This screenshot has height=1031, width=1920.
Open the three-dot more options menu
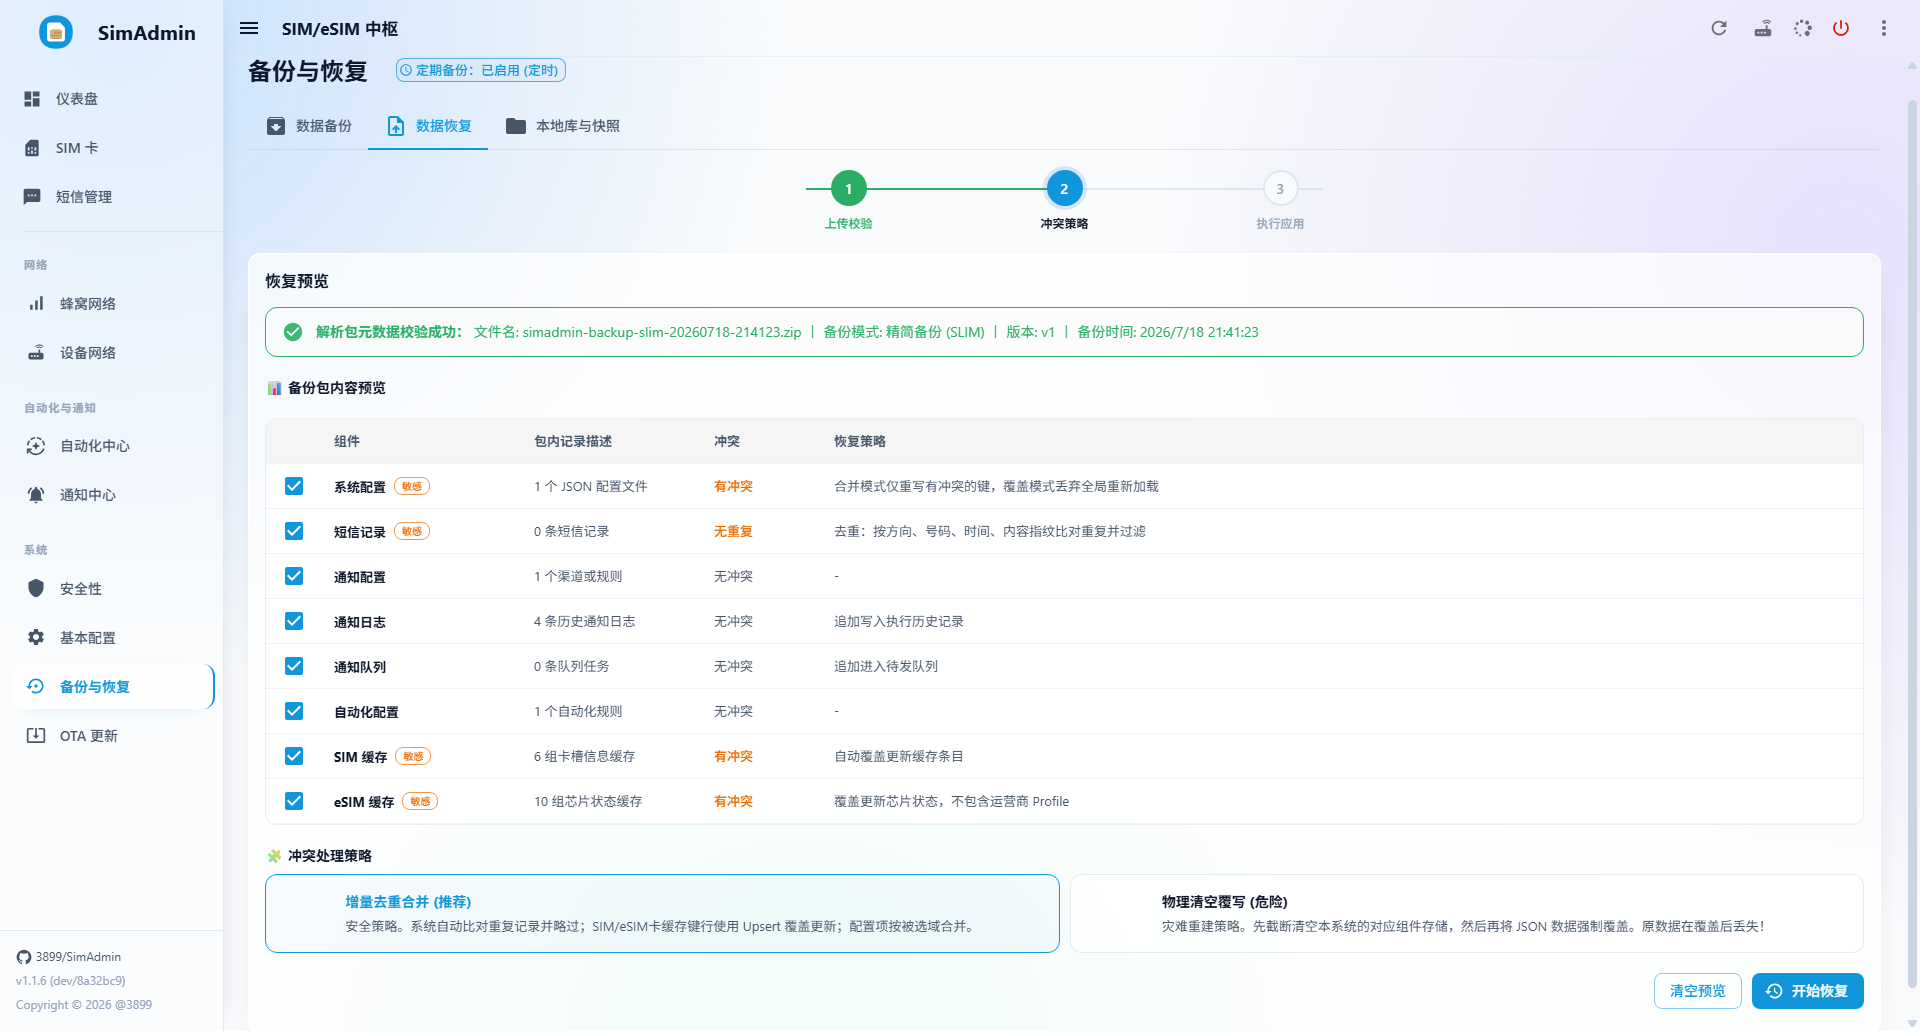click(x=1884, y=28)
